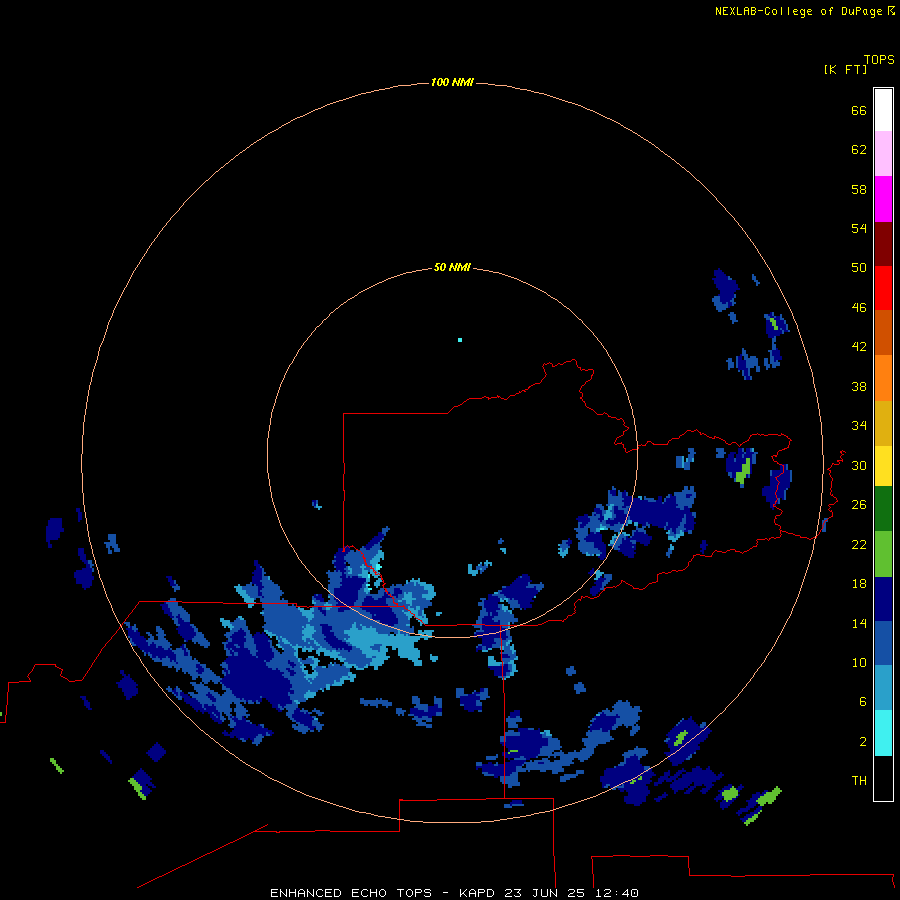Click the Enhanced Echo Tops KAPD caption
Viewport: 900px width, 900px height.
[454, 893]
